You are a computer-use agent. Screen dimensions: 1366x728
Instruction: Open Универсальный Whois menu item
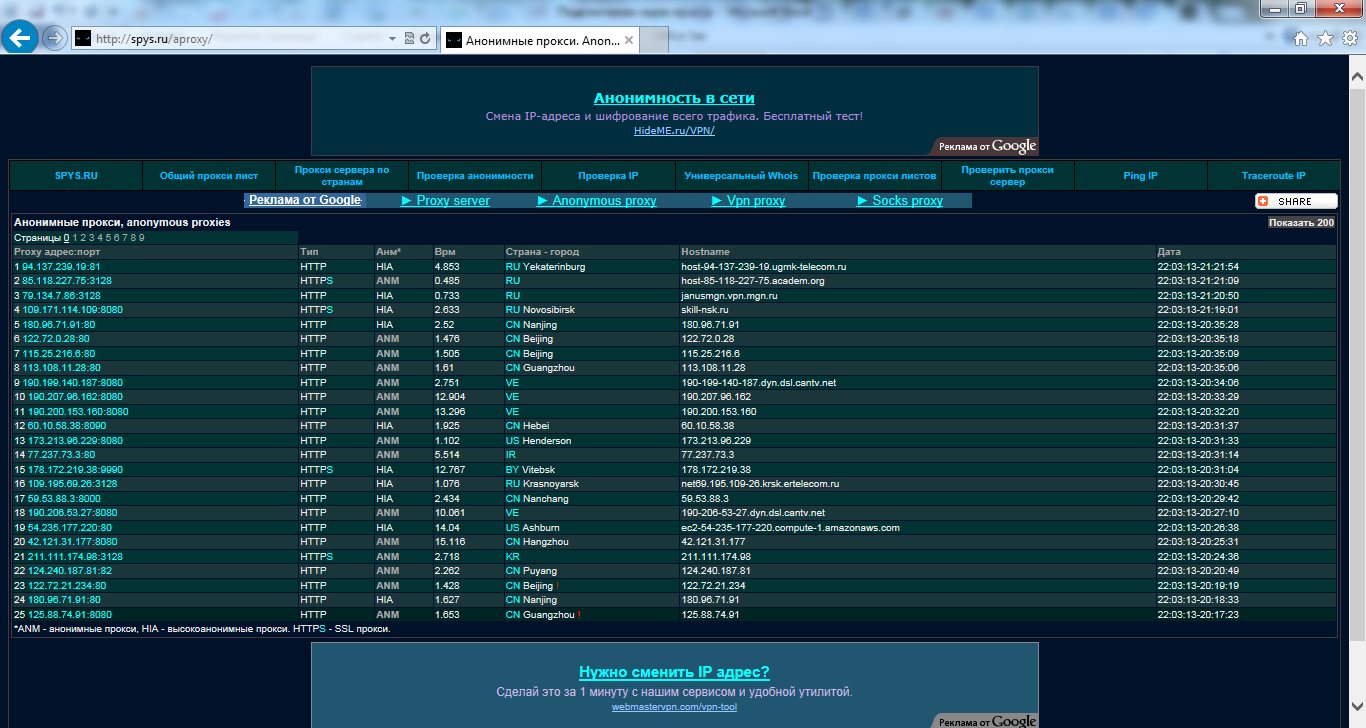click(741, 176)
